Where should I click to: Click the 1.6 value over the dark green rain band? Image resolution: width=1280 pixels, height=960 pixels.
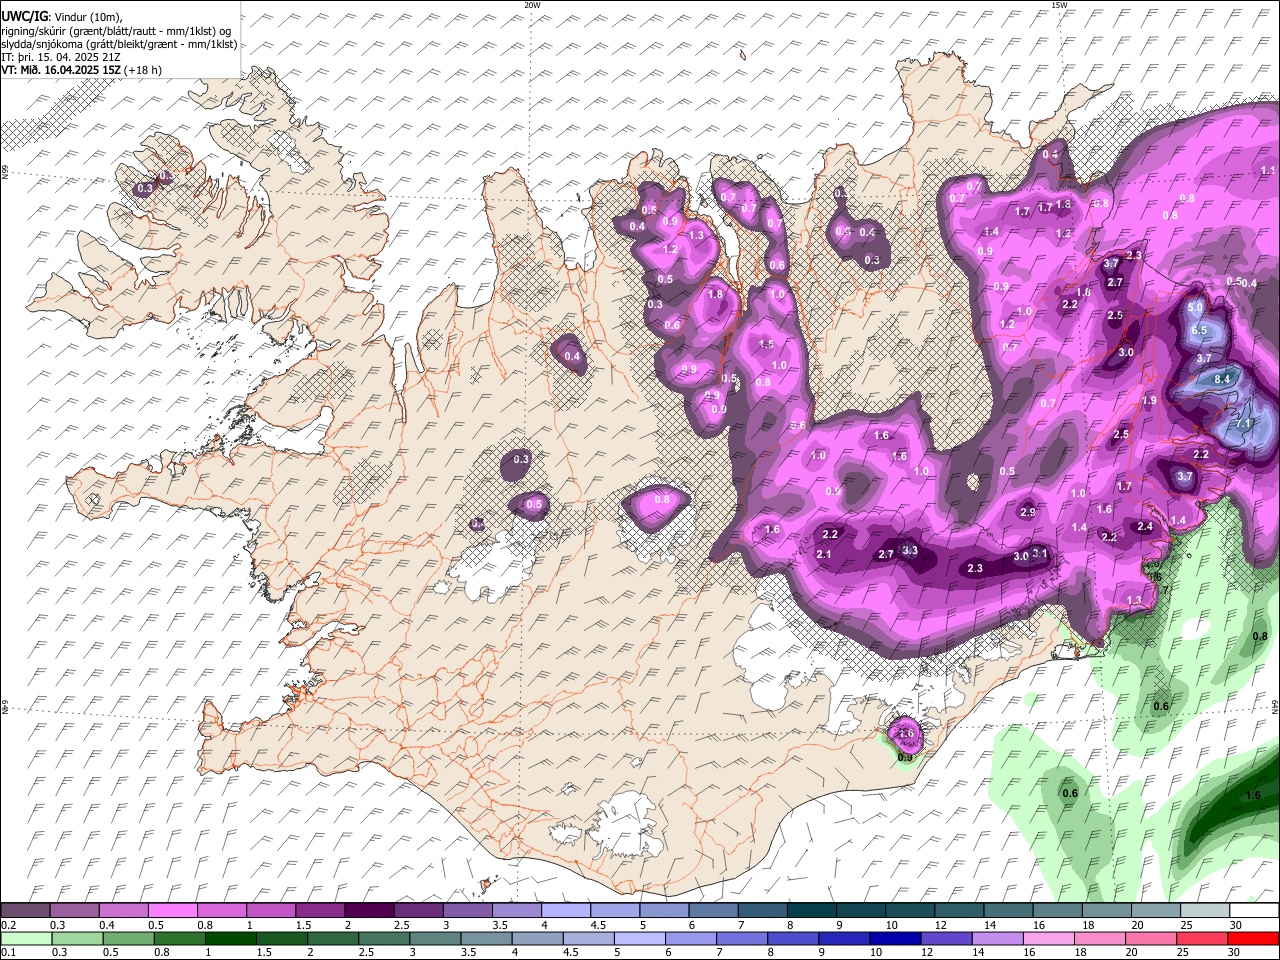pos(1254,796)
